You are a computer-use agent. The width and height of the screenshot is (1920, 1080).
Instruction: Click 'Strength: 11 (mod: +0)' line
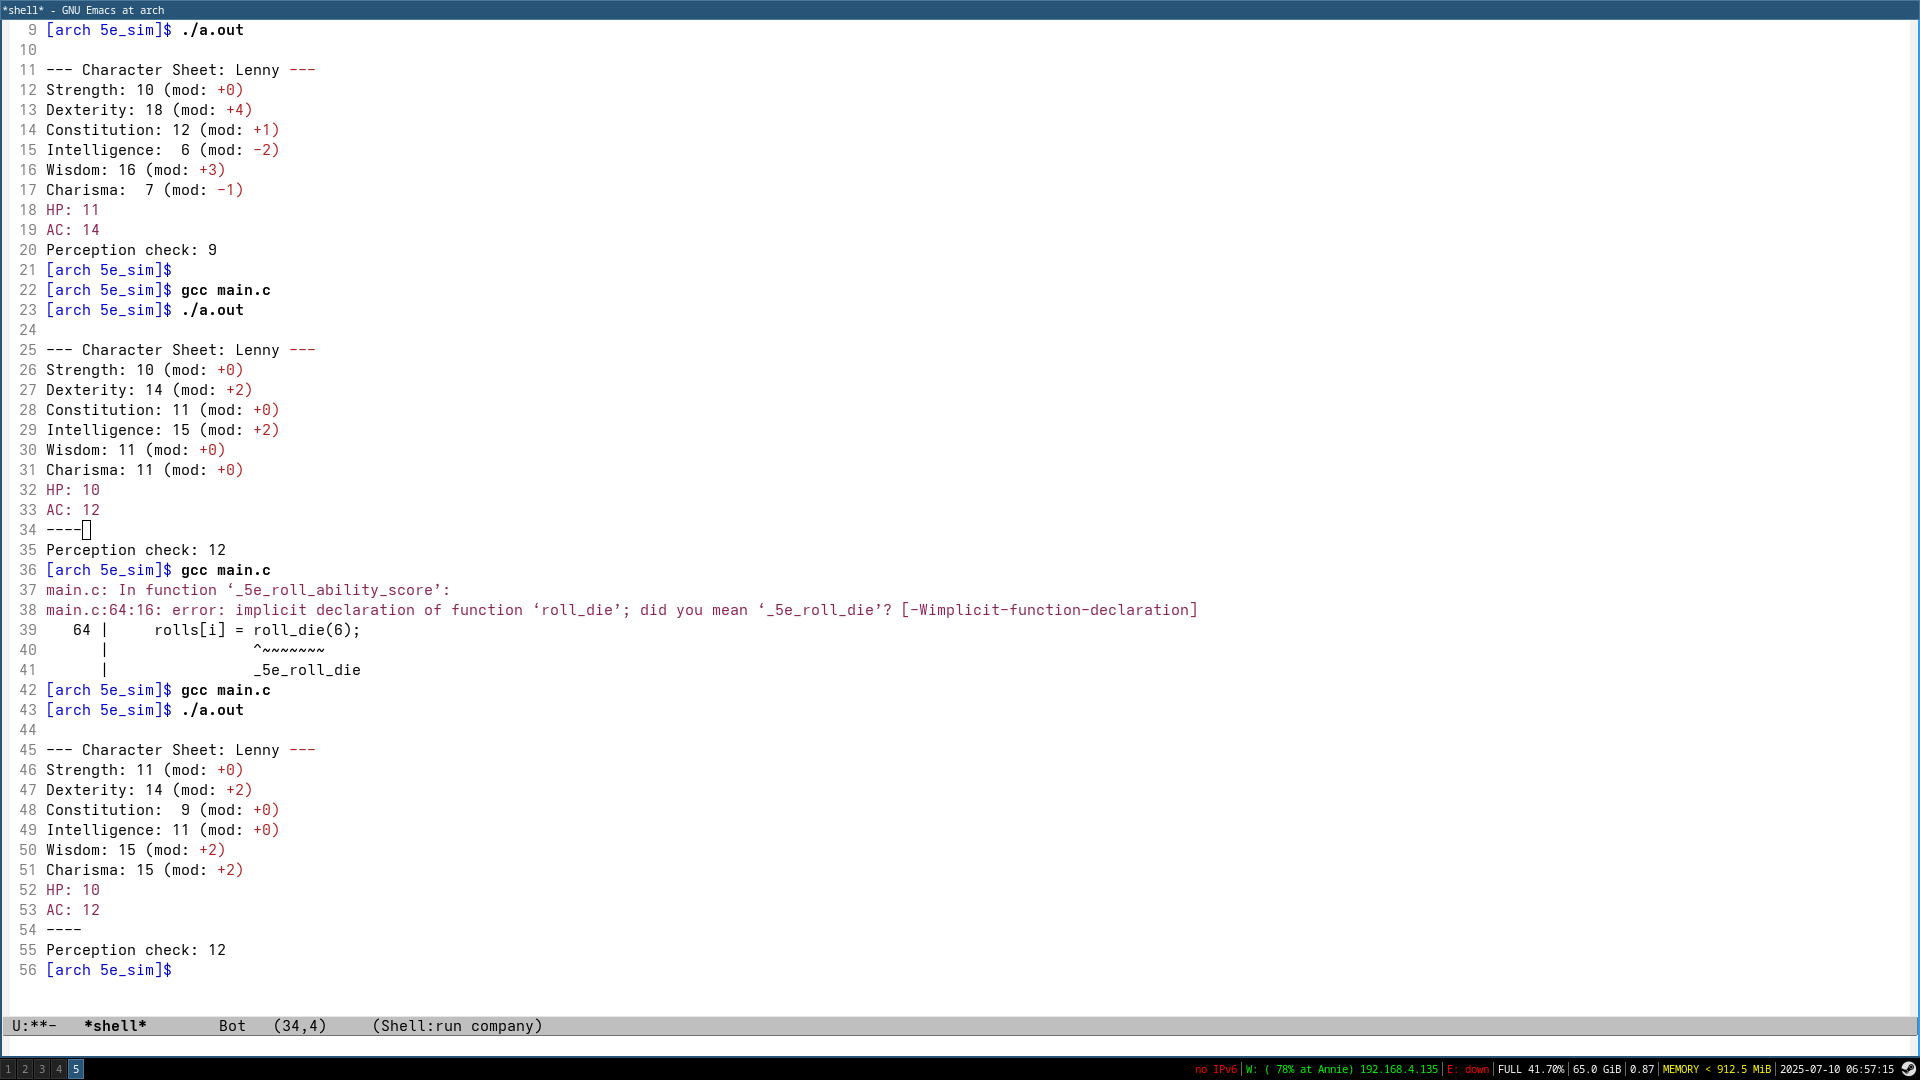click(145, 770)
